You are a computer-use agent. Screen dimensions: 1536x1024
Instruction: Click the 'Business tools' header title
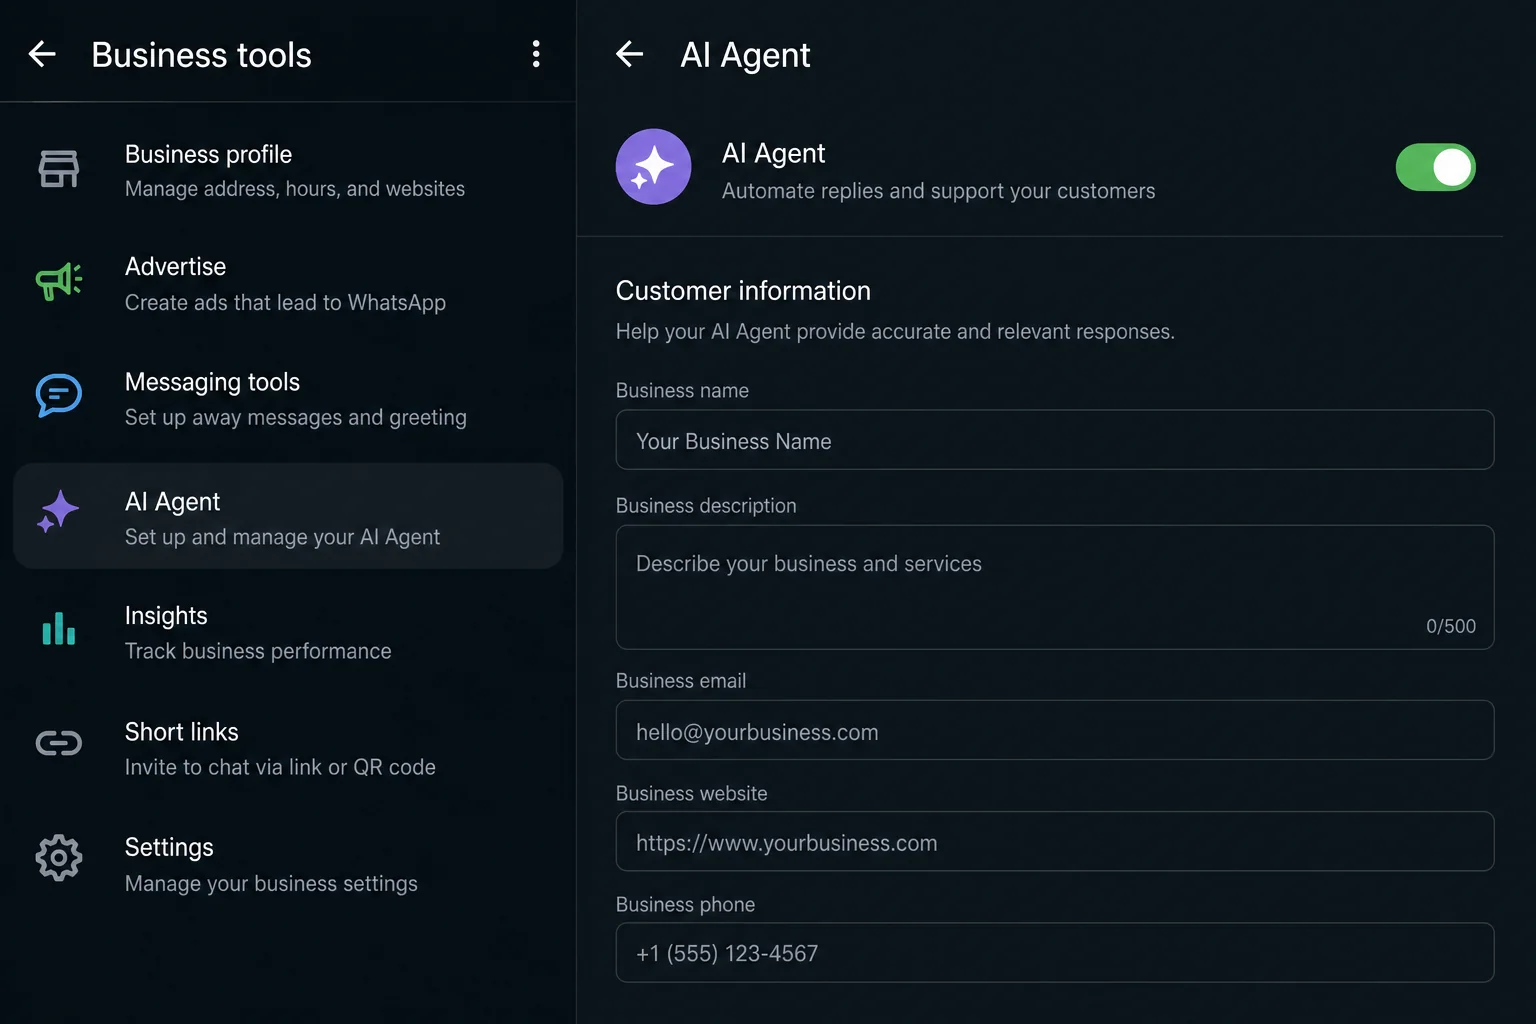point(201,55)
